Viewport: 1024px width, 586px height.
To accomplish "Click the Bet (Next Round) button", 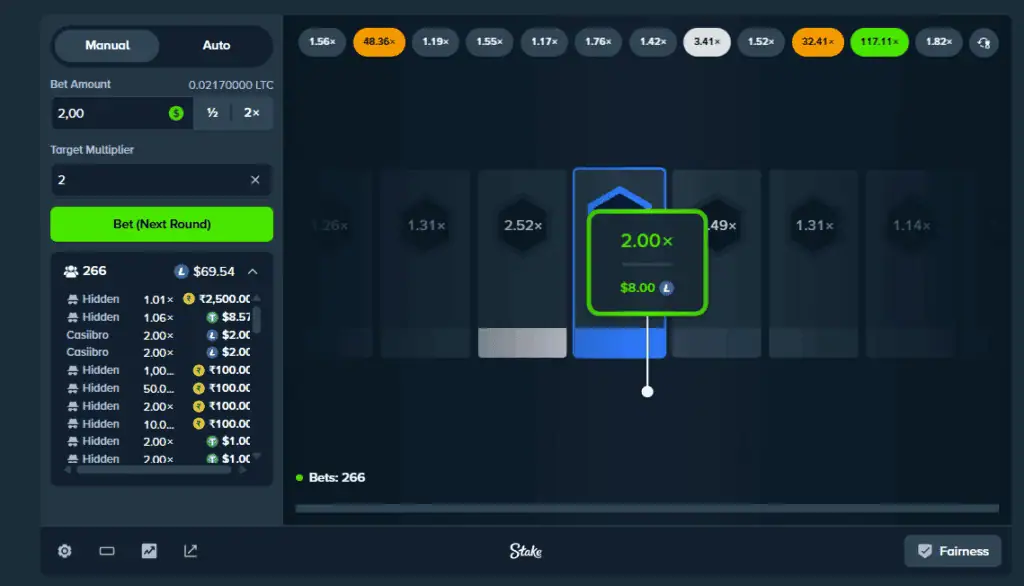I will coord(161,224).
